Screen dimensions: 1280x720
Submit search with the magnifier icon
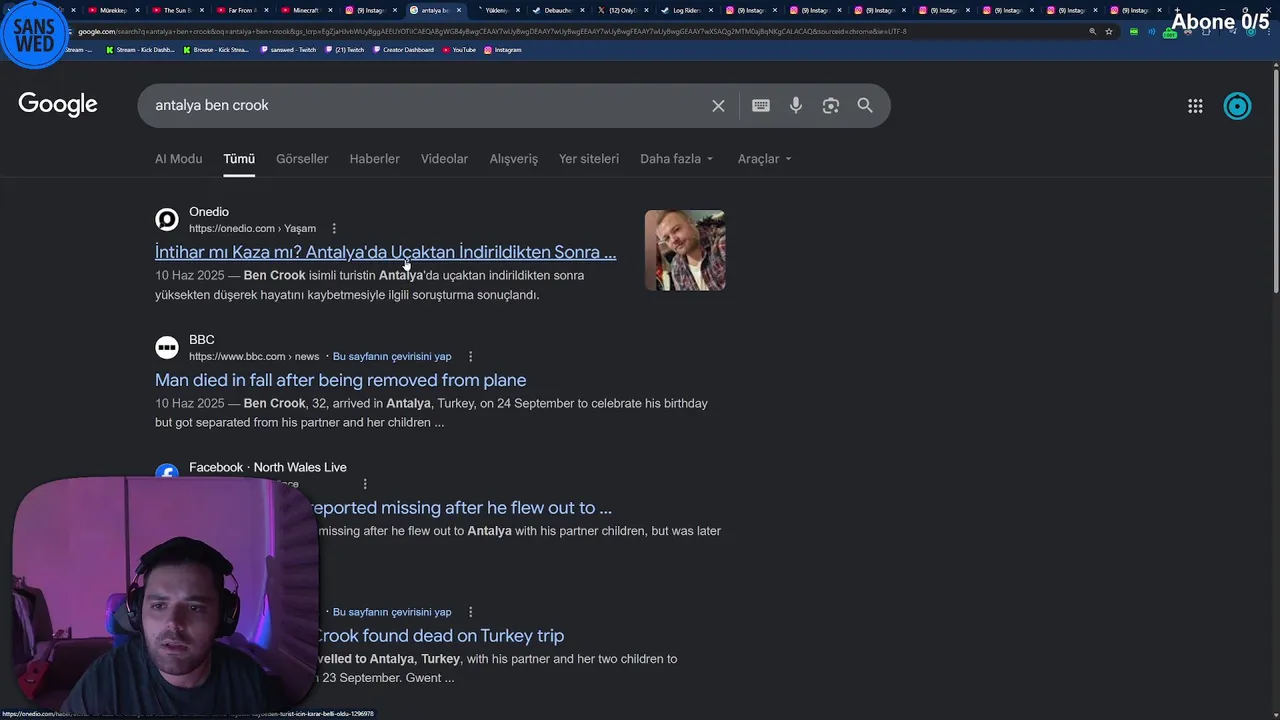point(865,105)
